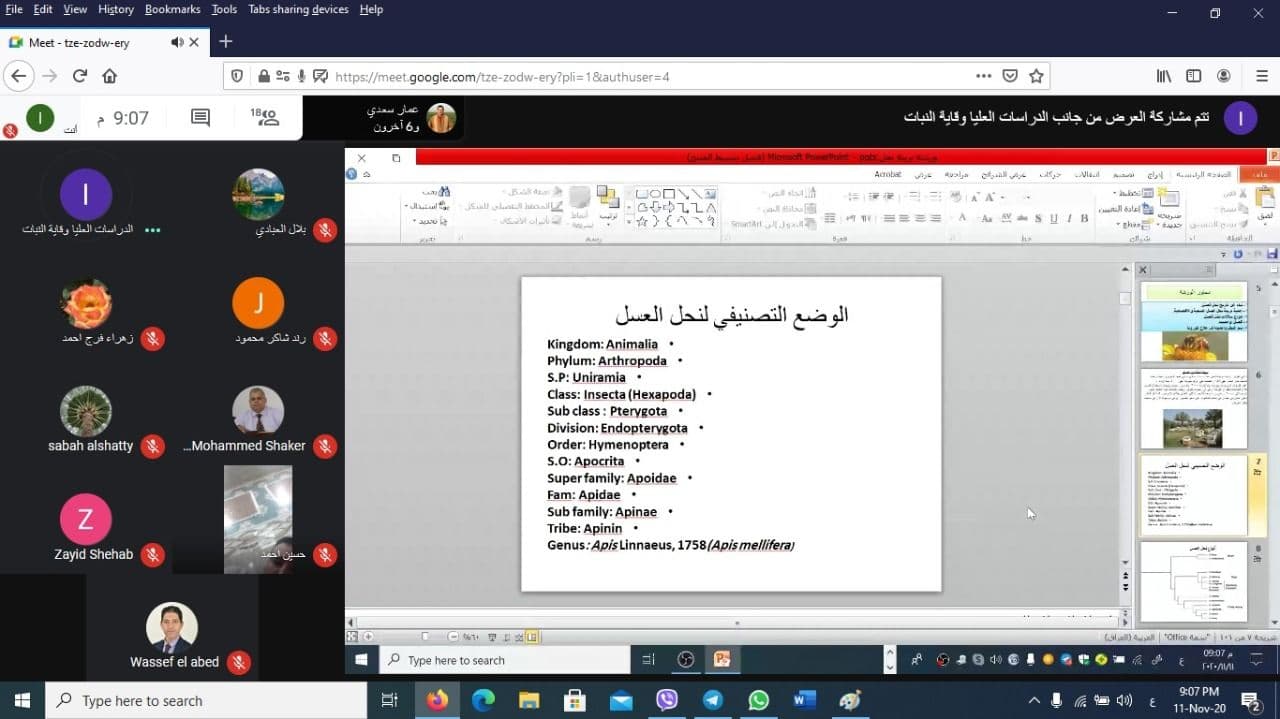Screen dimensions: 1280x719
Task: Show the participants list with 18 people
Action: (x=265, y=118)
